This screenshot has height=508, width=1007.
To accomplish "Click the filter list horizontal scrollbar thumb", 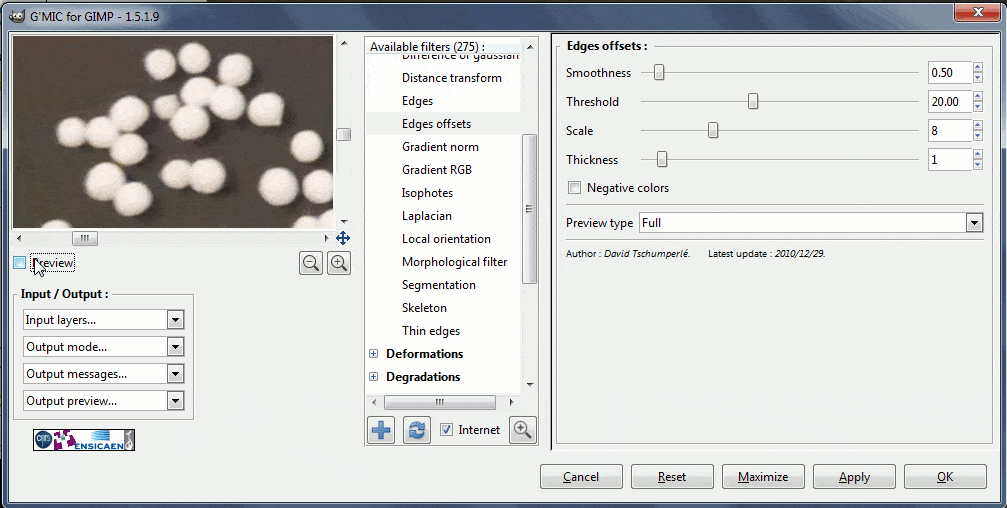I will click(x=440, y=402).
